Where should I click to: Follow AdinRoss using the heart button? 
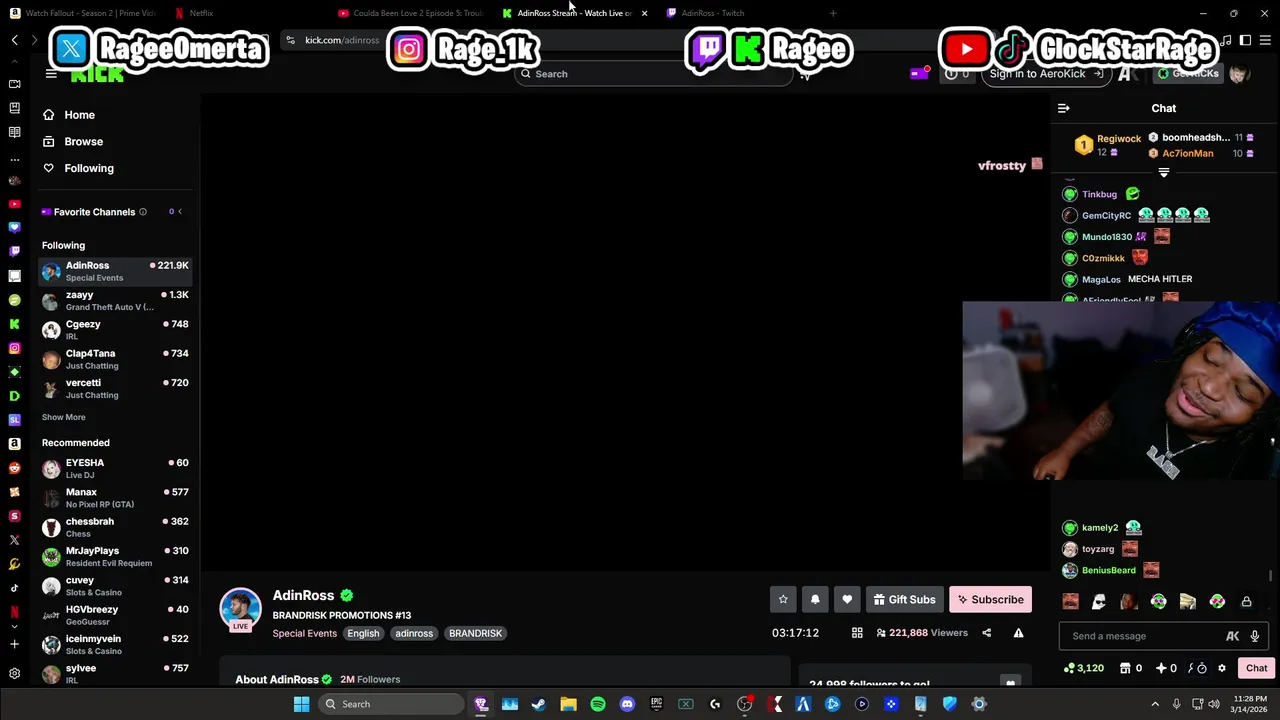point(847,599)
